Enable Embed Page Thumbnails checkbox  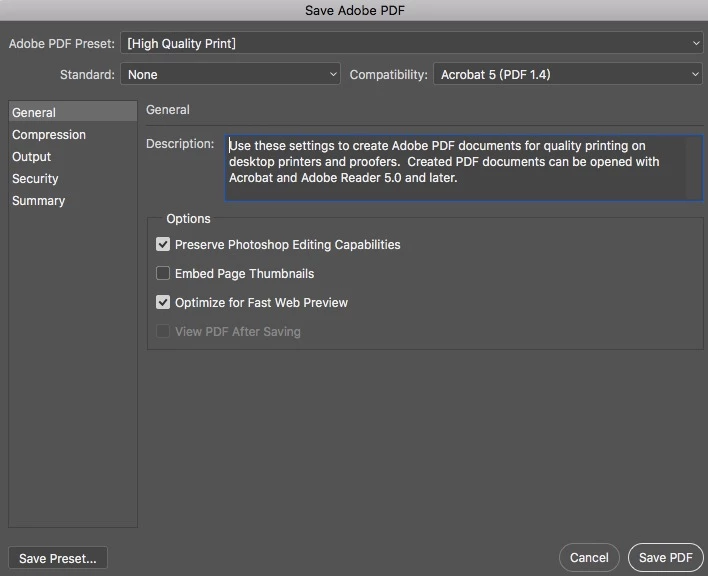click(163, 273)
